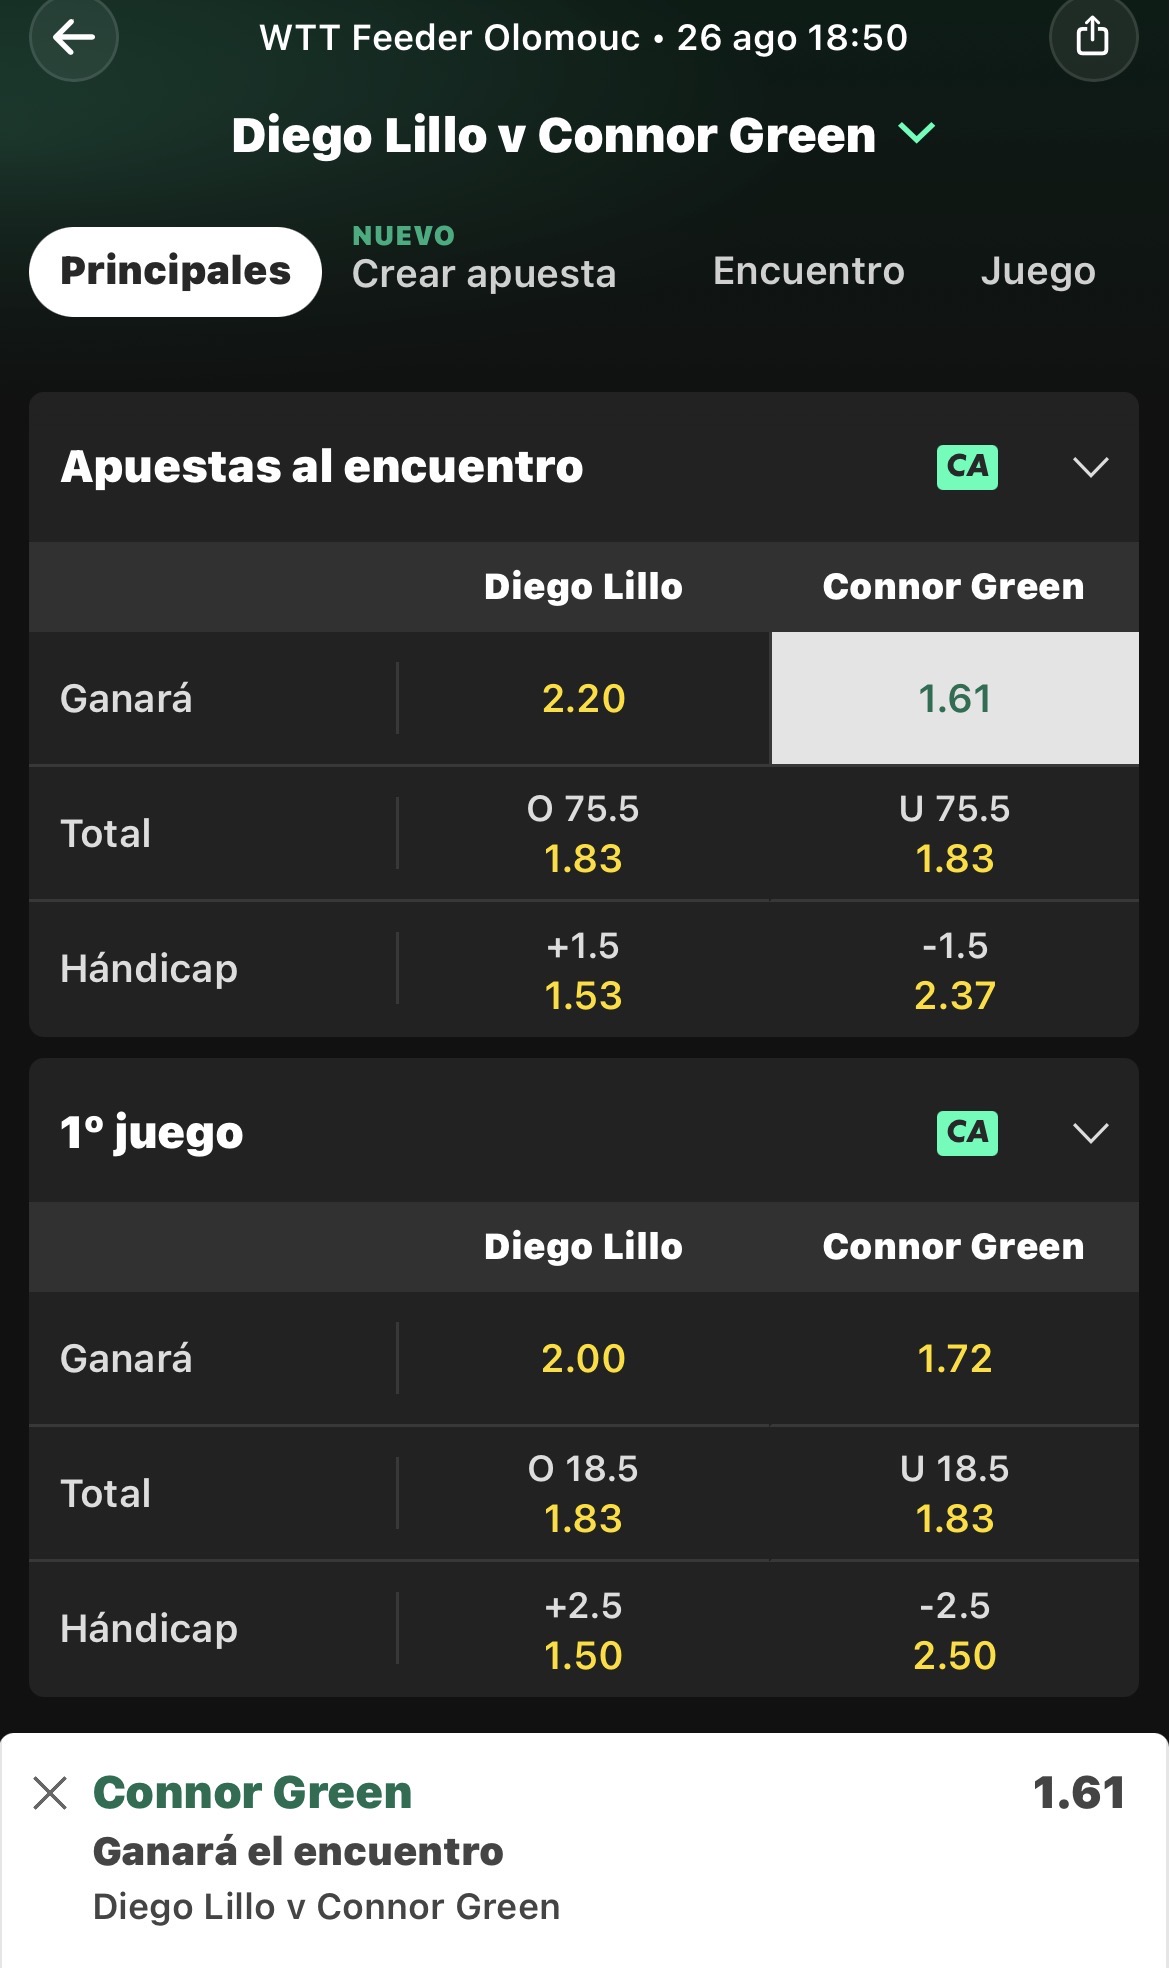Remove Connor Green selection with X icon
Screen dimensions: 1170x1968
[50, 1793]
